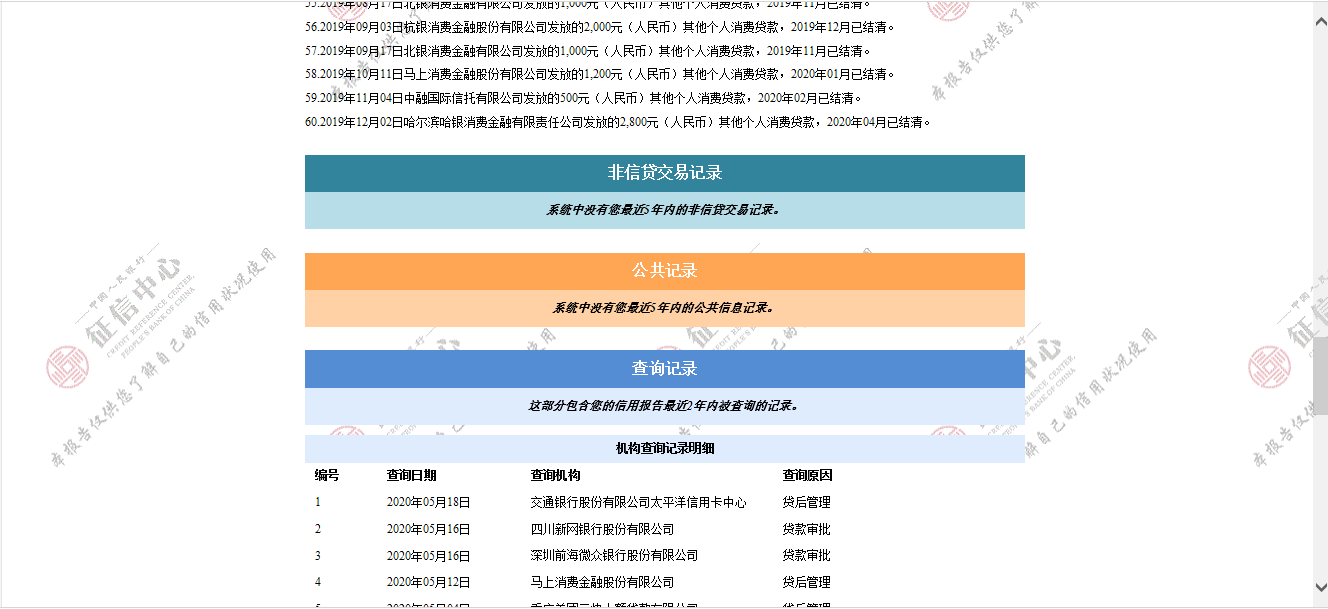Select loan record 57 from 北银消费金融
The width and height of the screenshot is (1328, 609).
589,51
